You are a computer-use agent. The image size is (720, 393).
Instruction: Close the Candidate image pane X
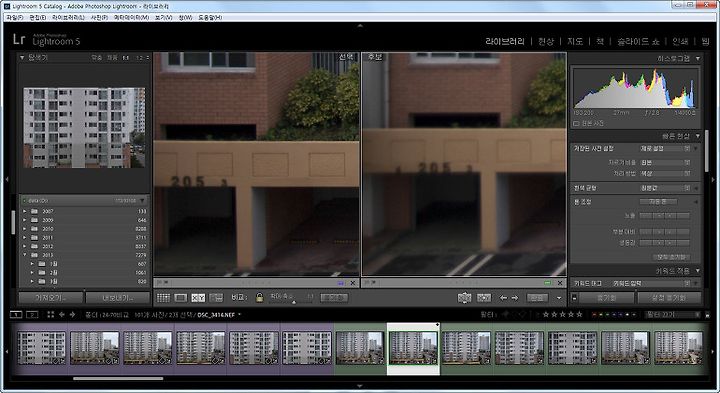pos(560,283)
